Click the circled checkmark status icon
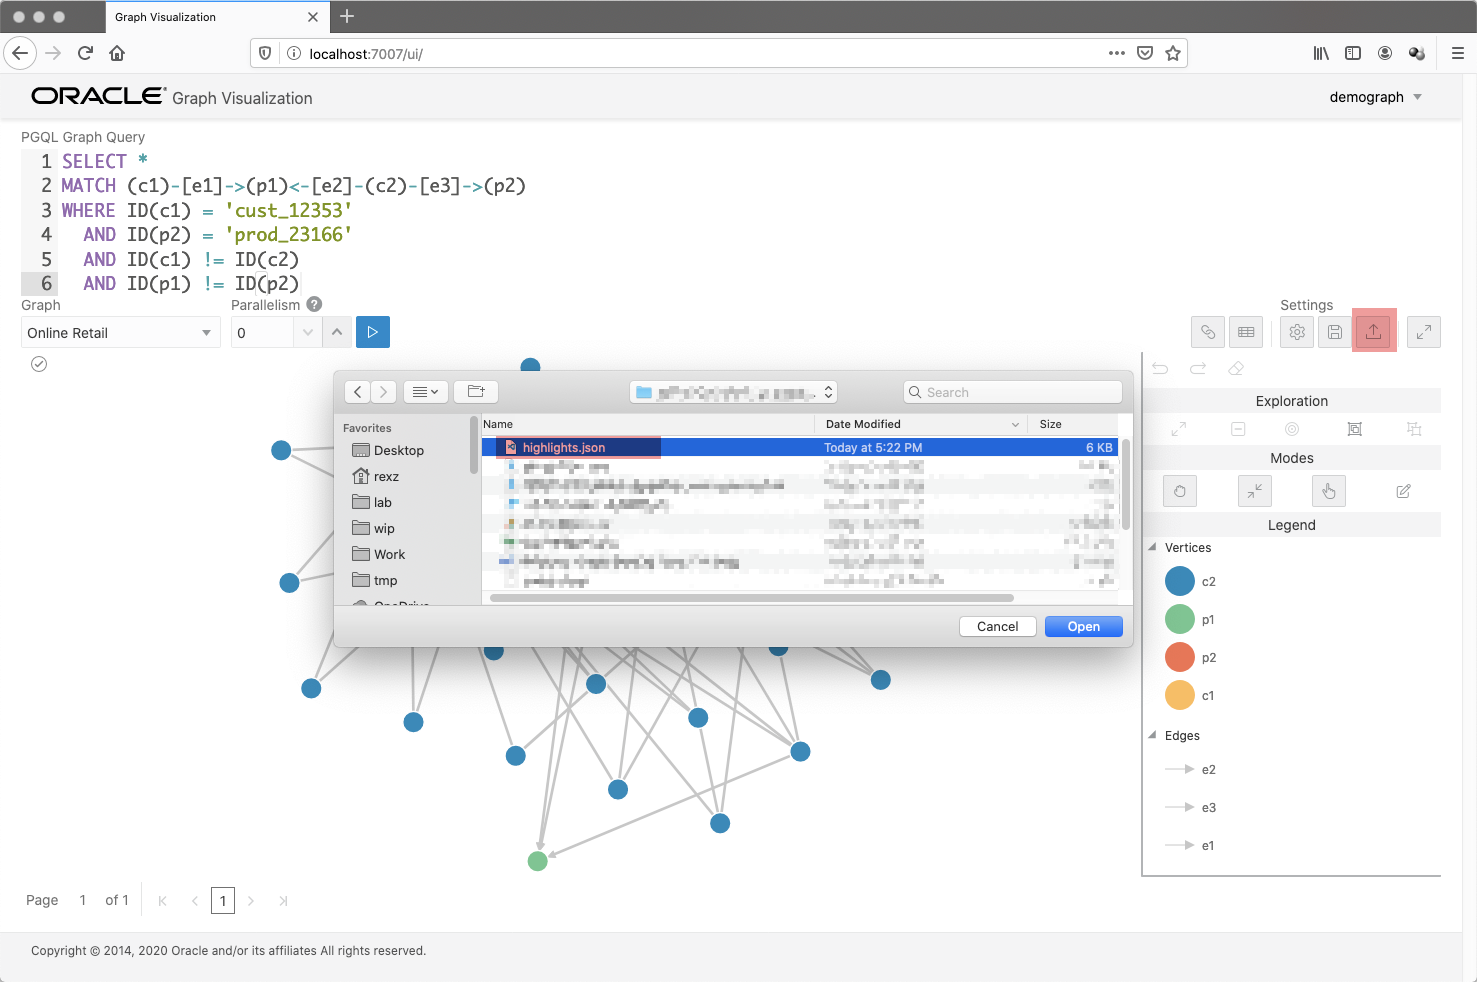 point(39,364)
